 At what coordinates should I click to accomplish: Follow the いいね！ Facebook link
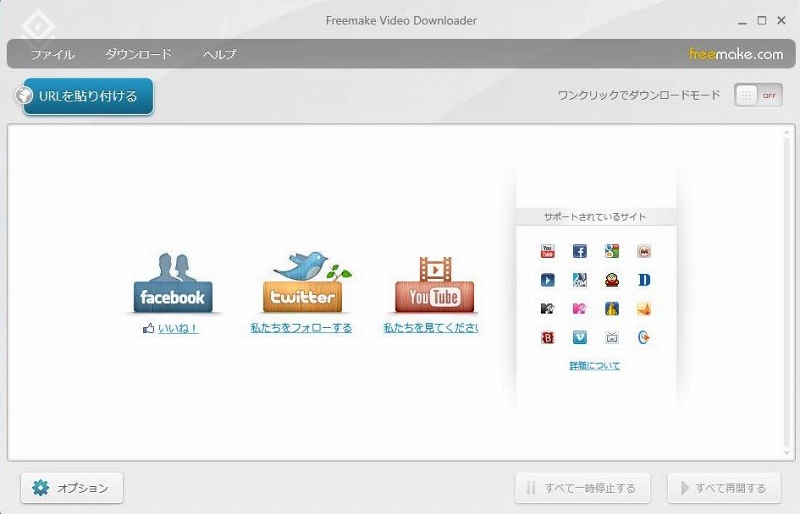tap(178, 328)
